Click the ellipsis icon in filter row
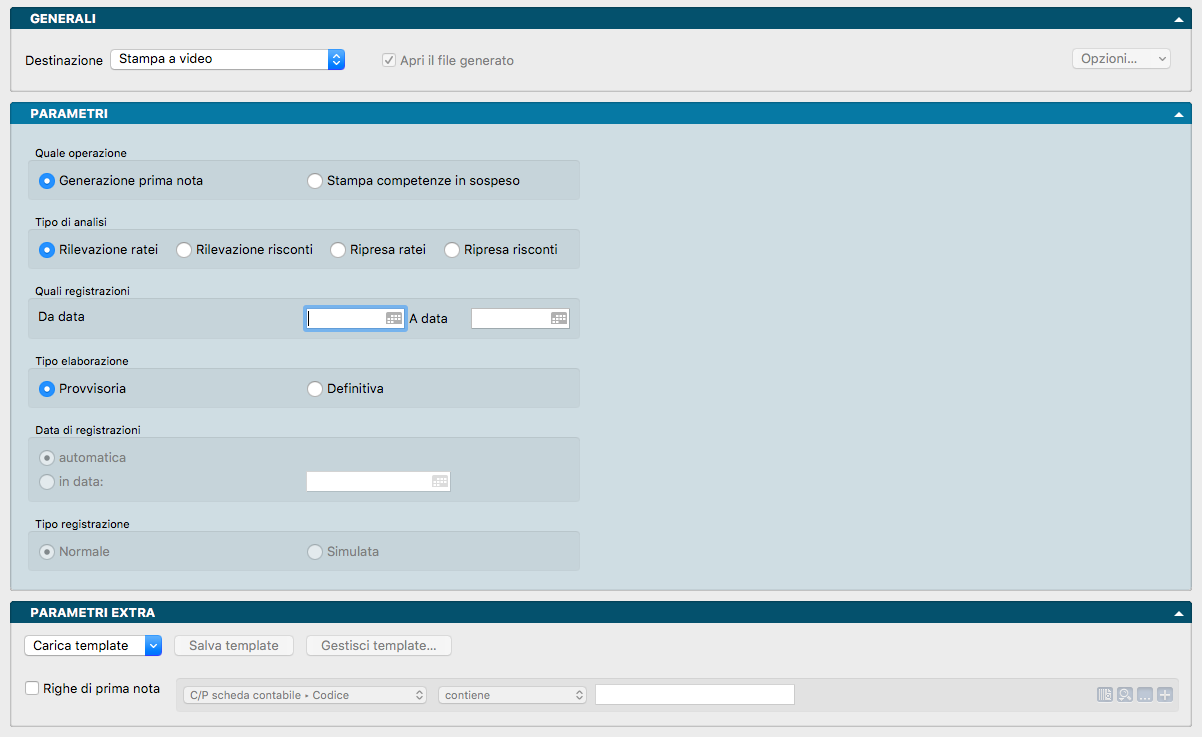Viewport: 1202px width, 737px height. tap(1145, 695)
